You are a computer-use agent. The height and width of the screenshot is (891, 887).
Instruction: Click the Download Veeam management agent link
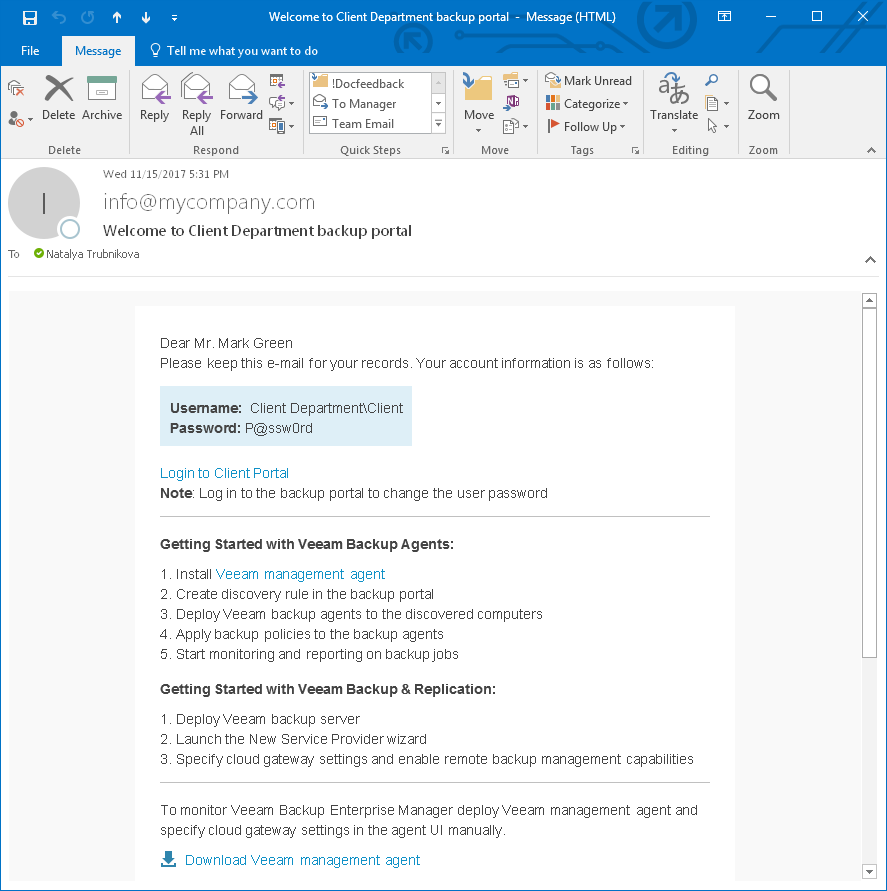pos(302,860)
